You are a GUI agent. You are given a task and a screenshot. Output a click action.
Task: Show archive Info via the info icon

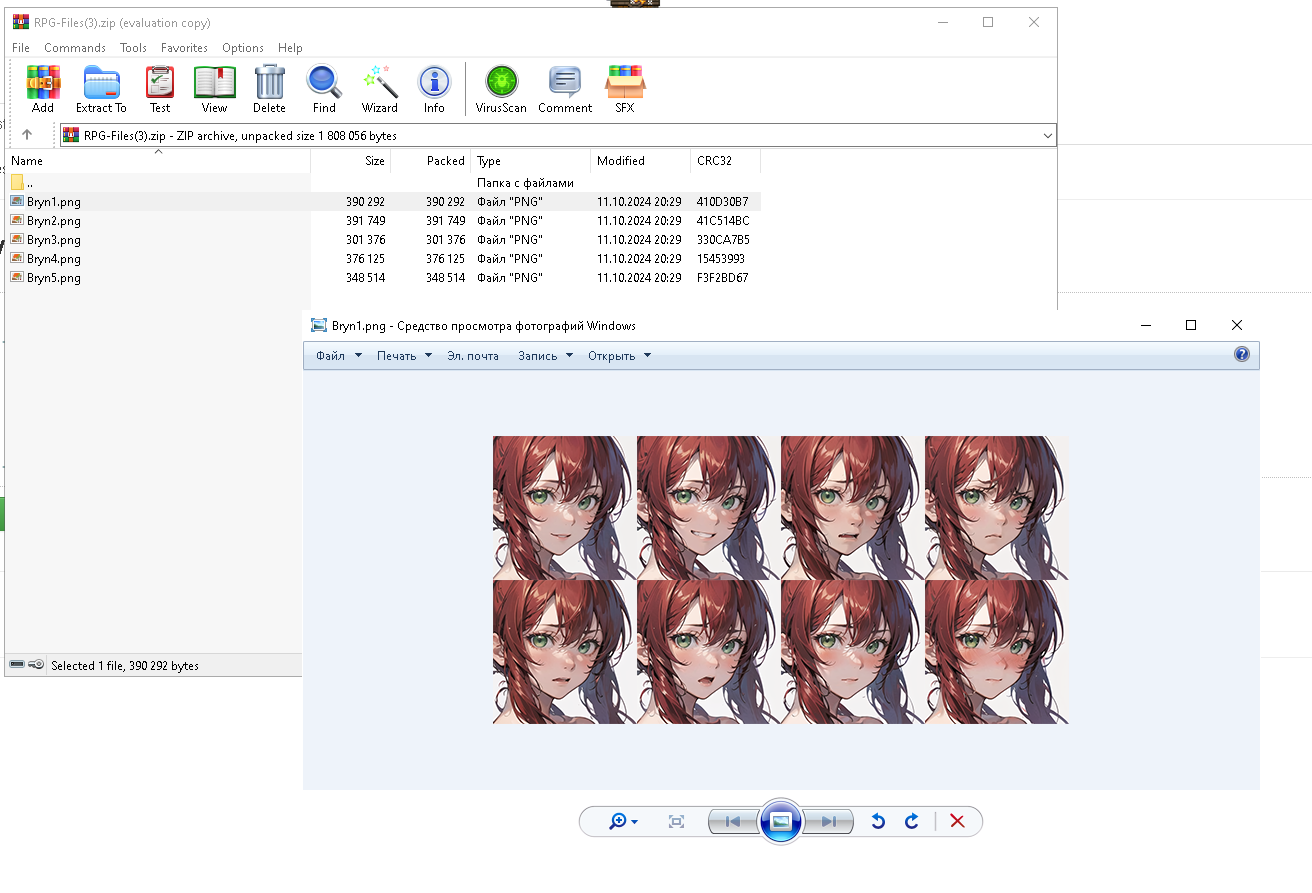pos(434,88)
